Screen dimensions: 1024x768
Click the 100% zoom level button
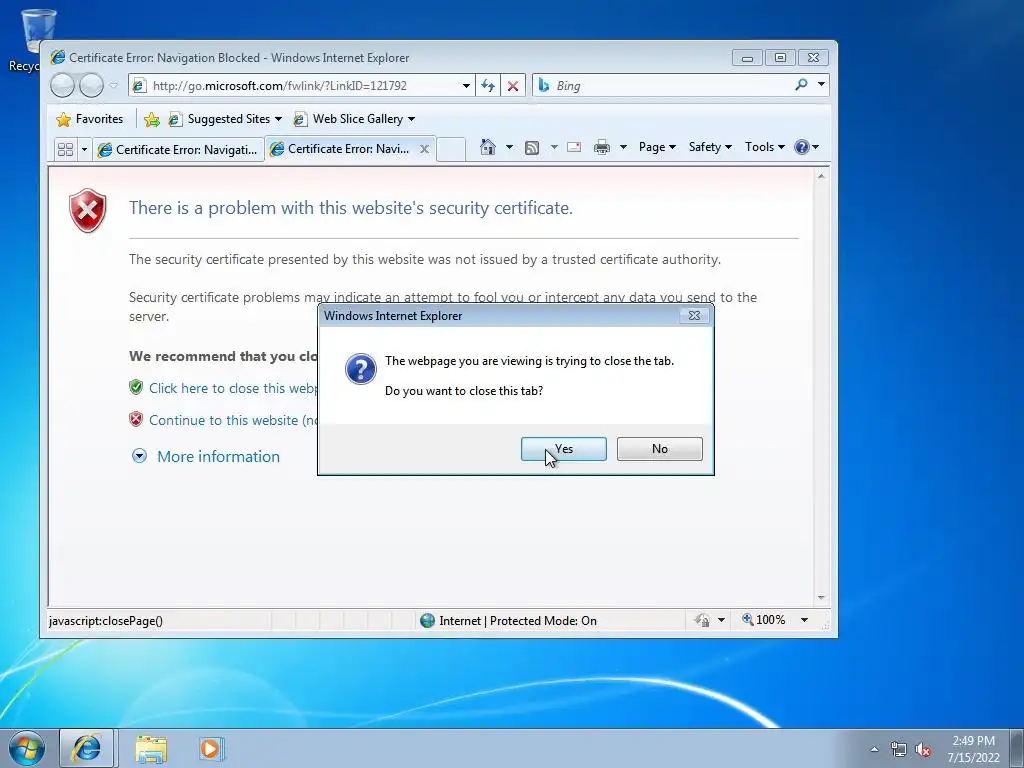coord(763,620)
